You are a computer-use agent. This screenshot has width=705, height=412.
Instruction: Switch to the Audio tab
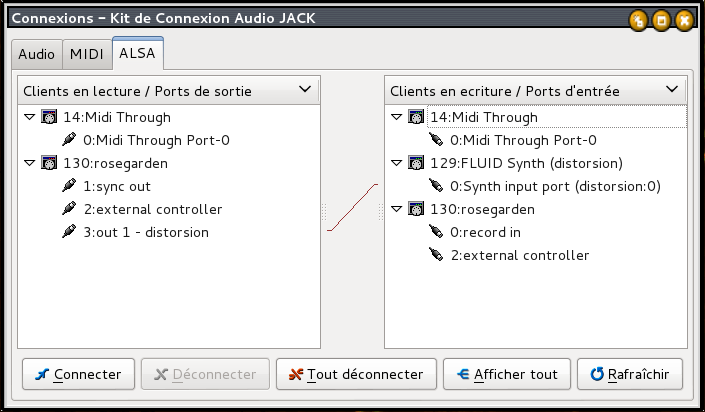[36, 54]
